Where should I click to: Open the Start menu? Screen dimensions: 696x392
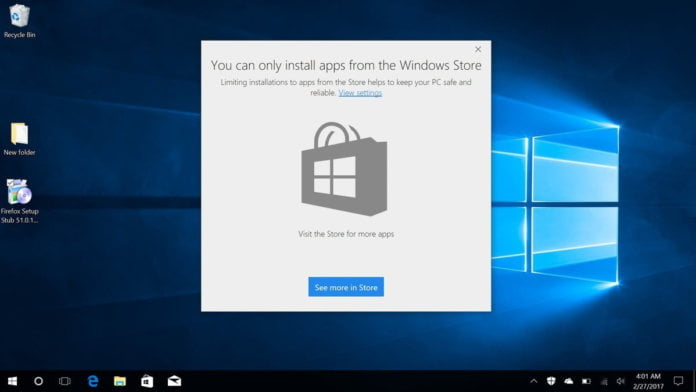(12, 381)
